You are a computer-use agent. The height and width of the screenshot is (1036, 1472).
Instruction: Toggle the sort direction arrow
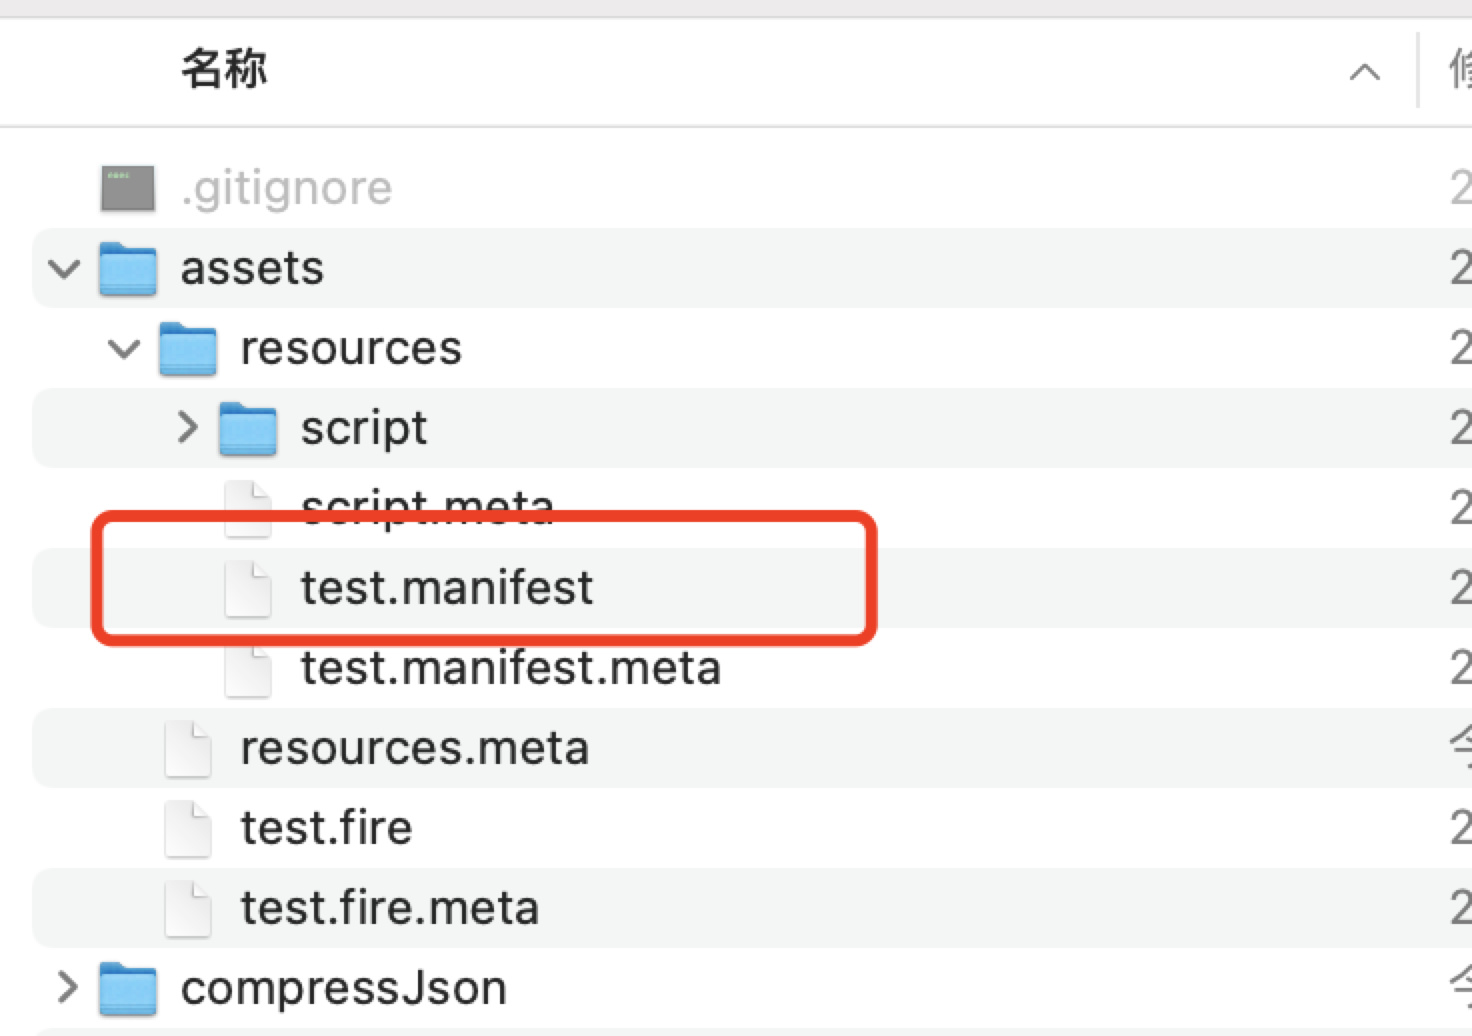point(1364,72)
